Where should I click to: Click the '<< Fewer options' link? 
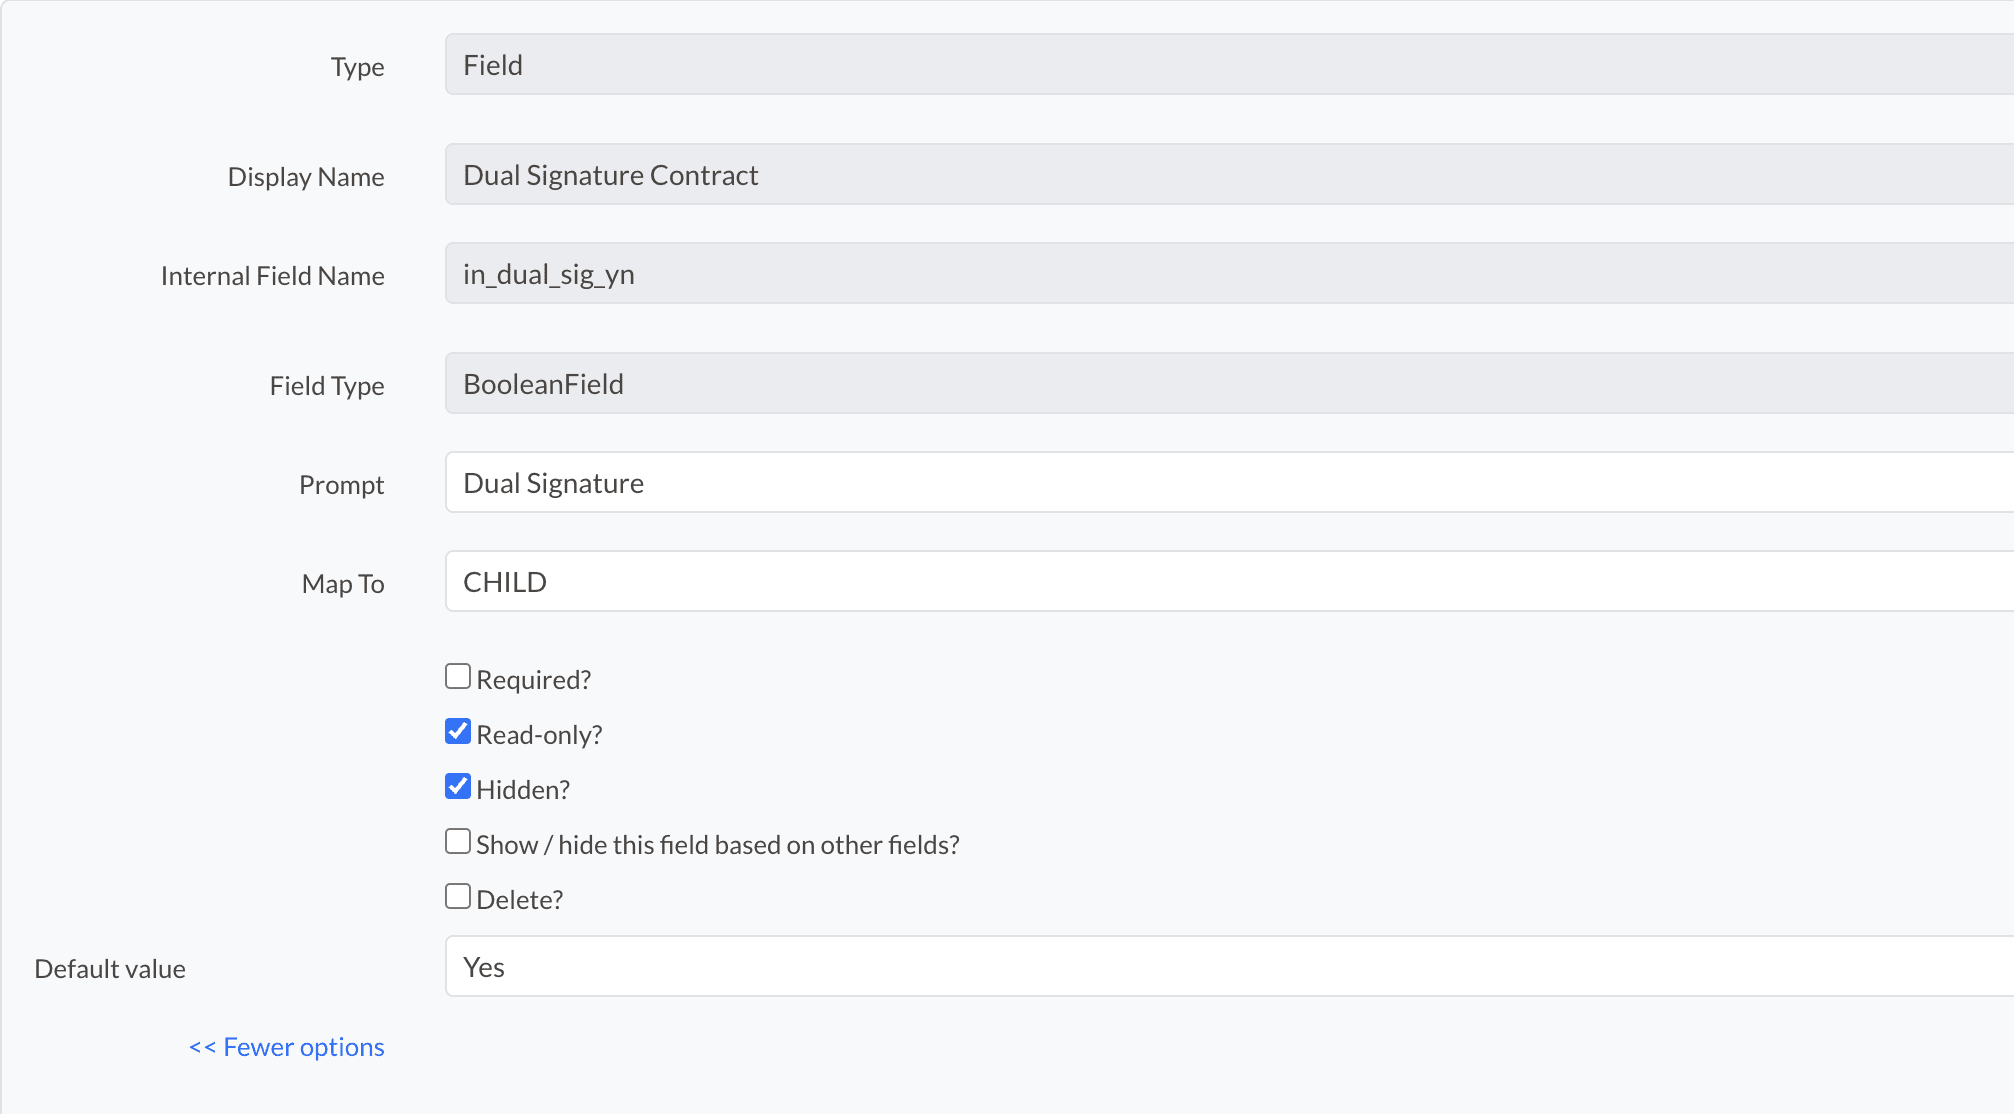tap(287, 1047)
